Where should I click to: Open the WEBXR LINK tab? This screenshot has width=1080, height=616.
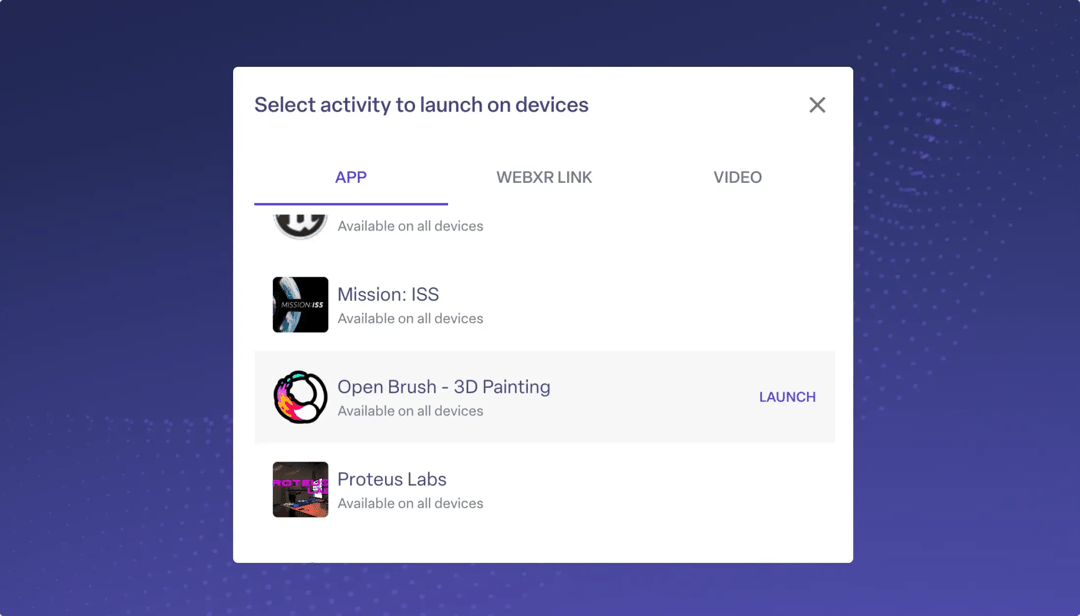point(544,177)
